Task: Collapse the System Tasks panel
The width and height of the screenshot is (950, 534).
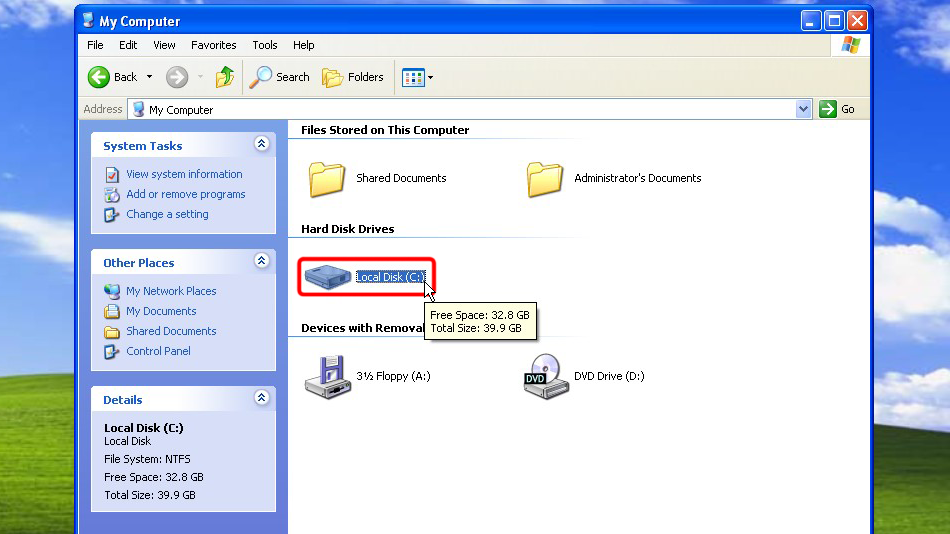Action: click(x=262, y=144)
